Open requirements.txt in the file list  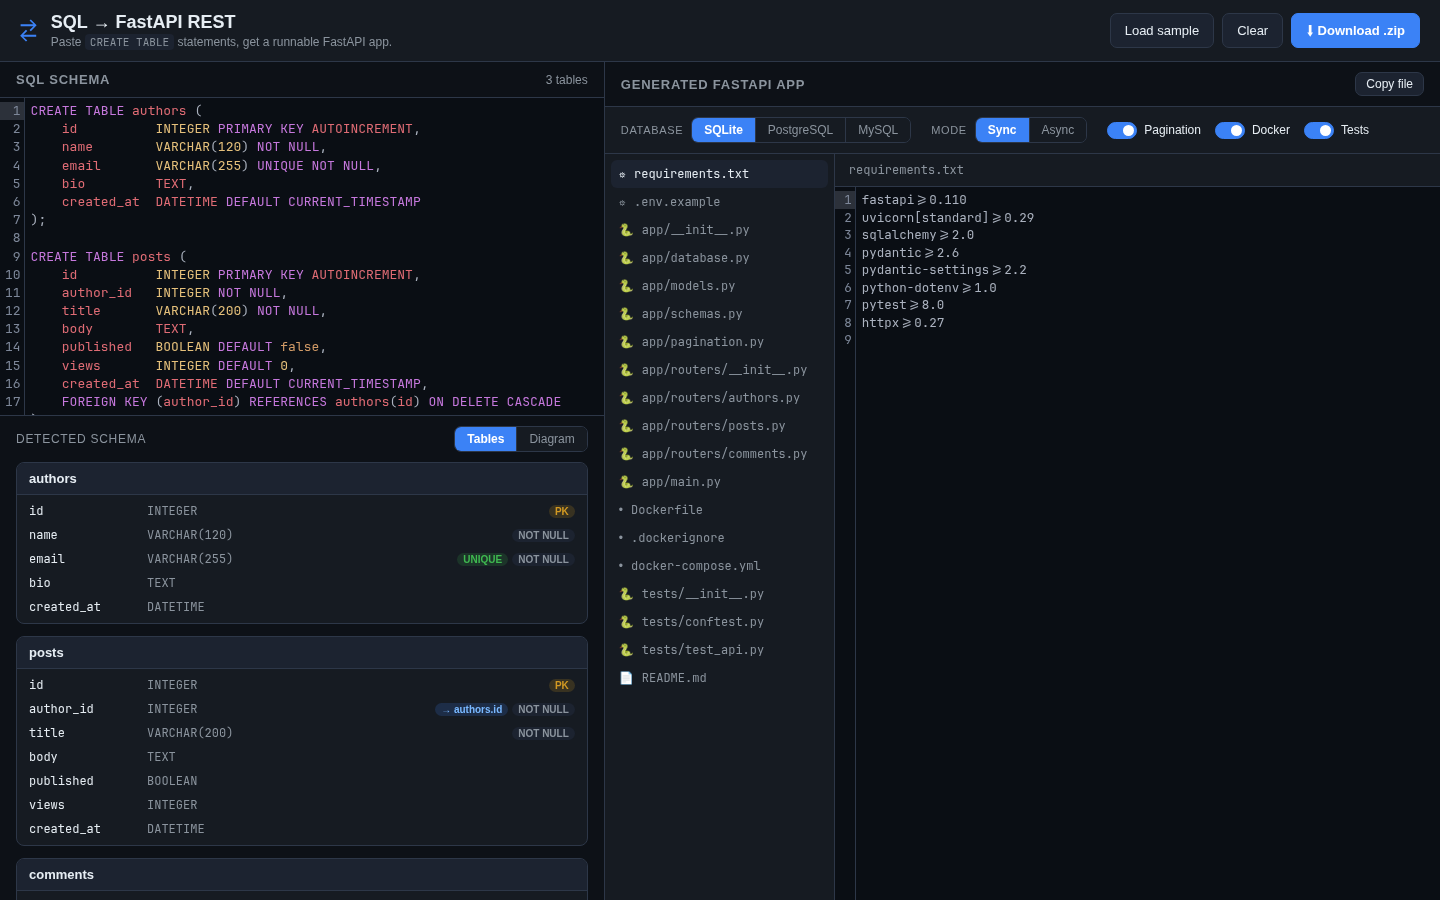[x=719, y=174]
